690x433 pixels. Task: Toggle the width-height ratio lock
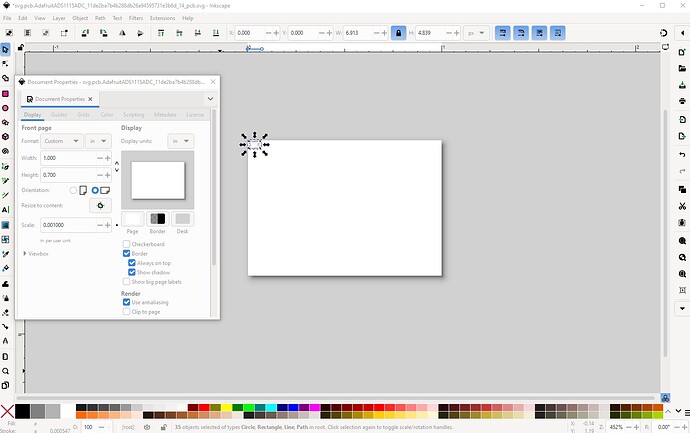click(x=398, y=33)
